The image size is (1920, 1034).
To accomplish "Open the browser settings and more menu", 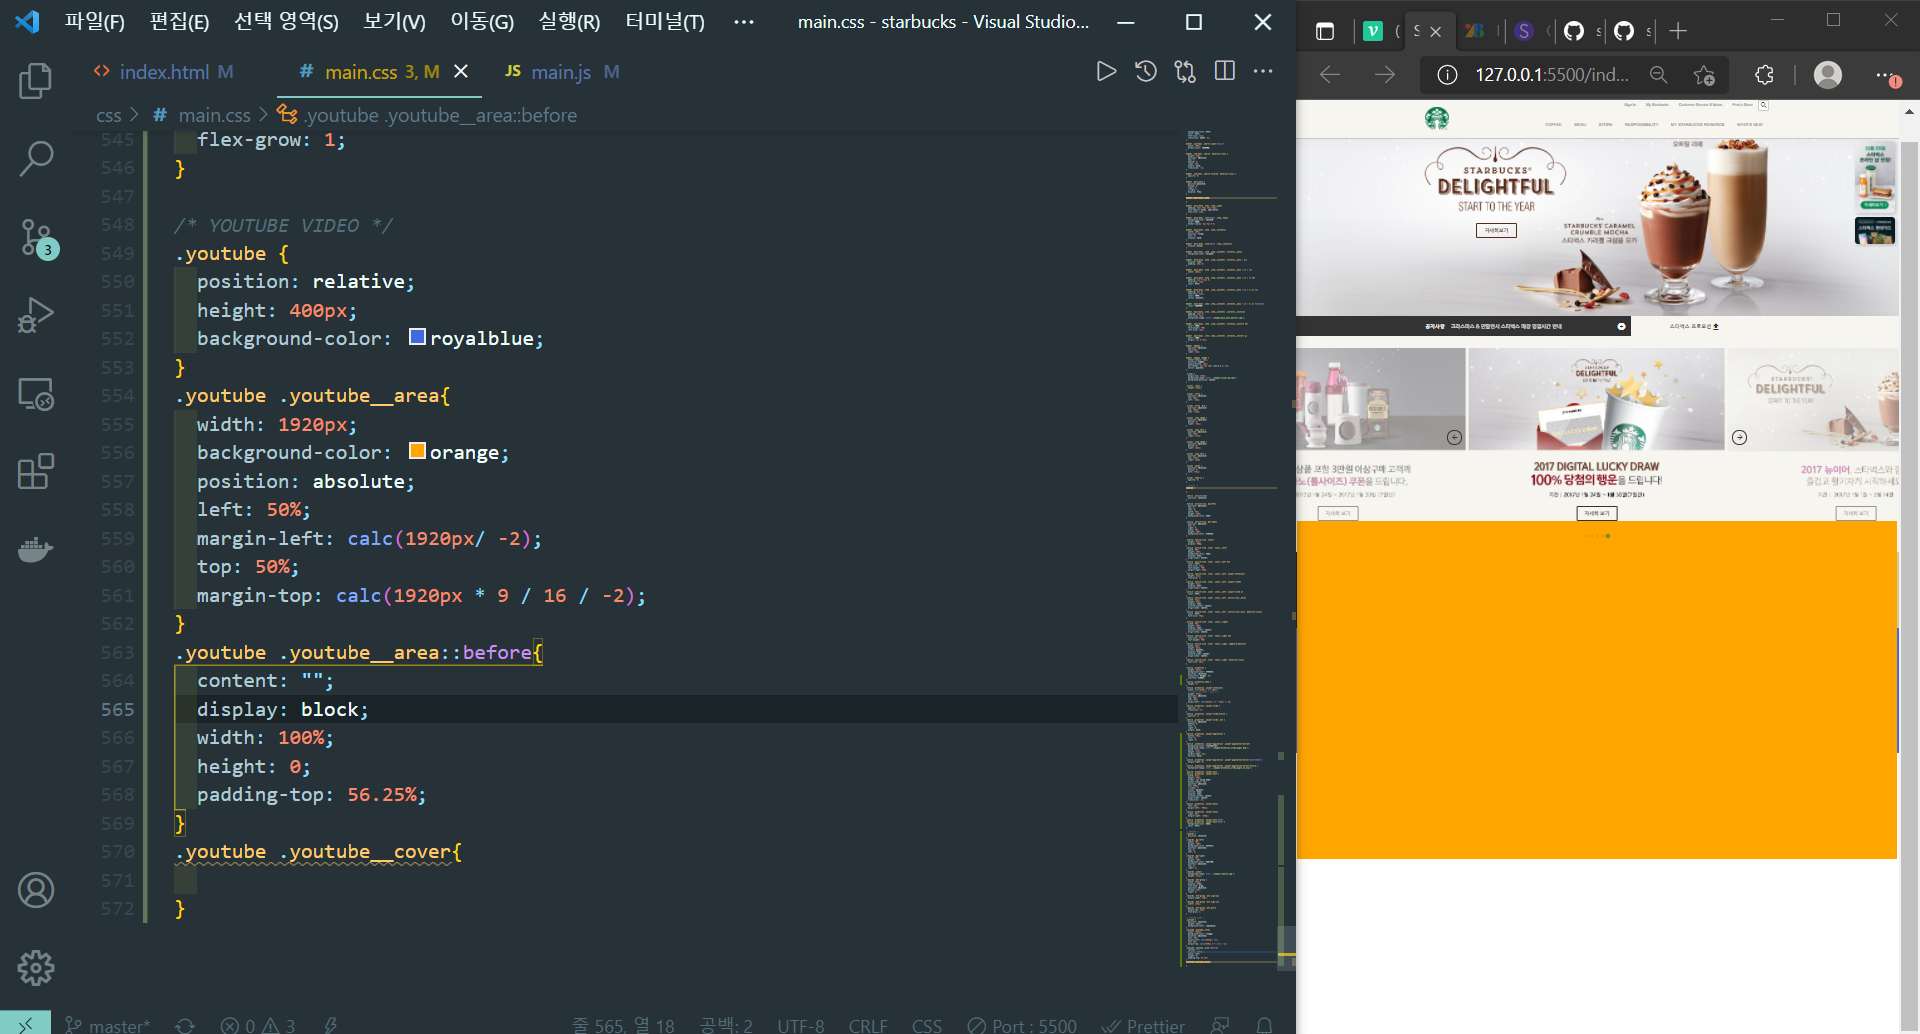I will click(x=1887, y=75).
